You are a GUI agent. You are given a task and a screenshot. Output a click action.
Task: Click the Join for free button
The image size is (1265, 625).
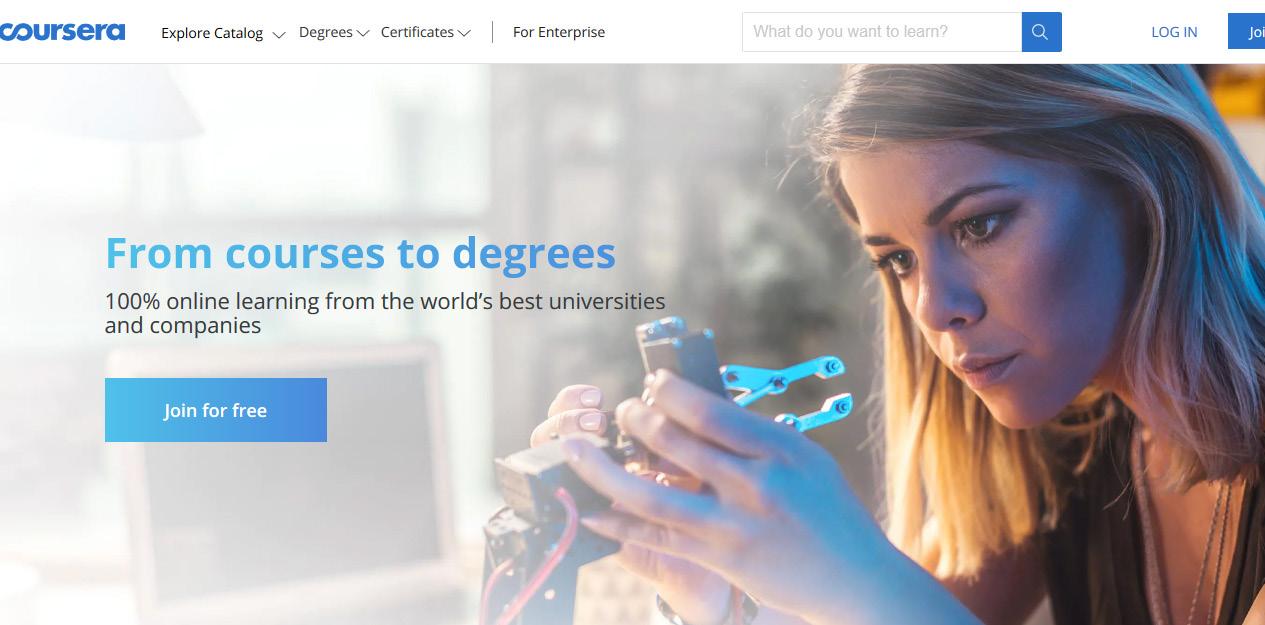(x=216, y=410)
